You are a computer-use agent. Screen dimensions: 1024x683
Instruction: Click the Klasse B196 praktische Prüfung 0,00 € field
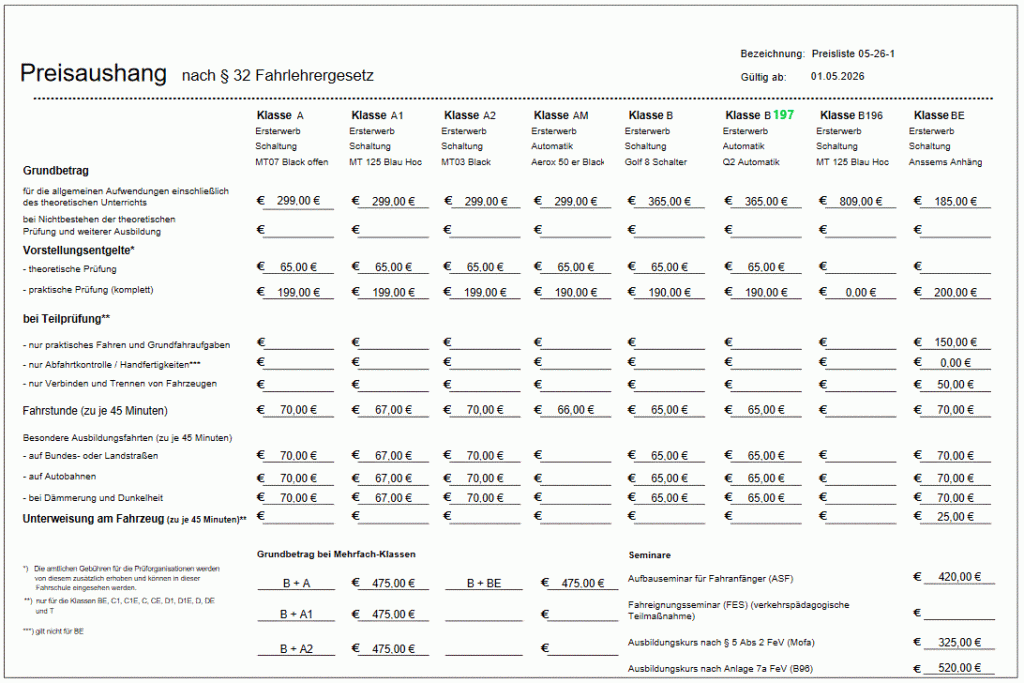(x=864, y=292)
